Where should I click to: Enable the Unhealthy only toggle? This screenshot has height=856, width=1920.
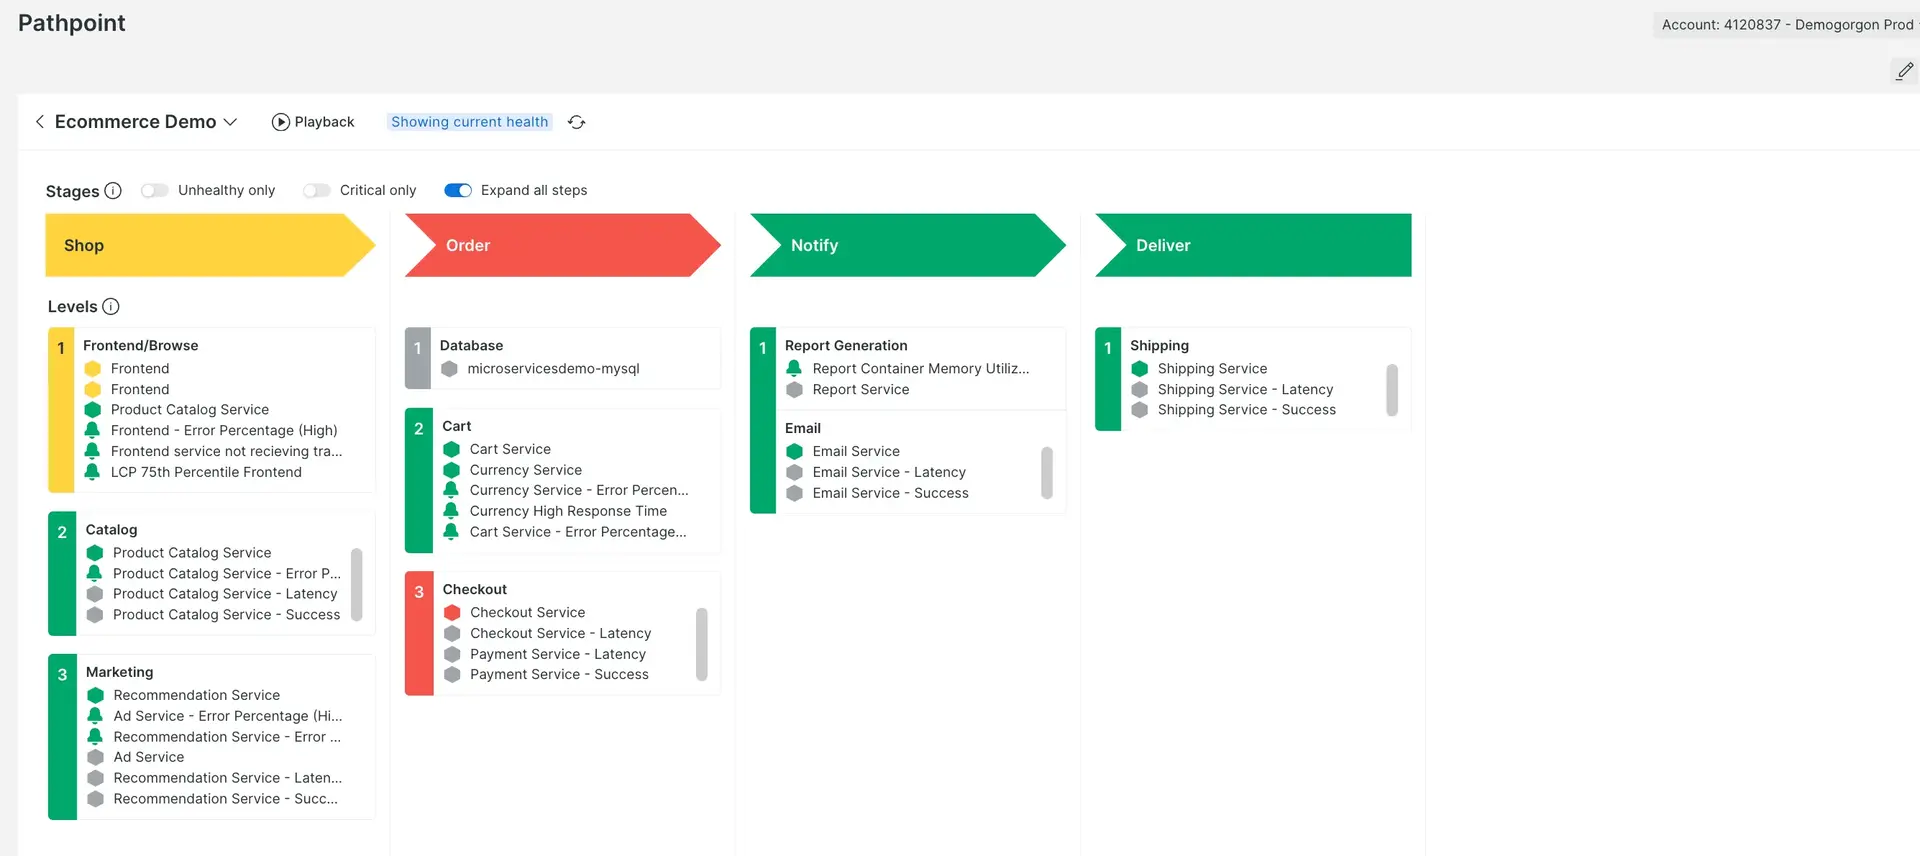pyautogui.click(x=154, y=191)
